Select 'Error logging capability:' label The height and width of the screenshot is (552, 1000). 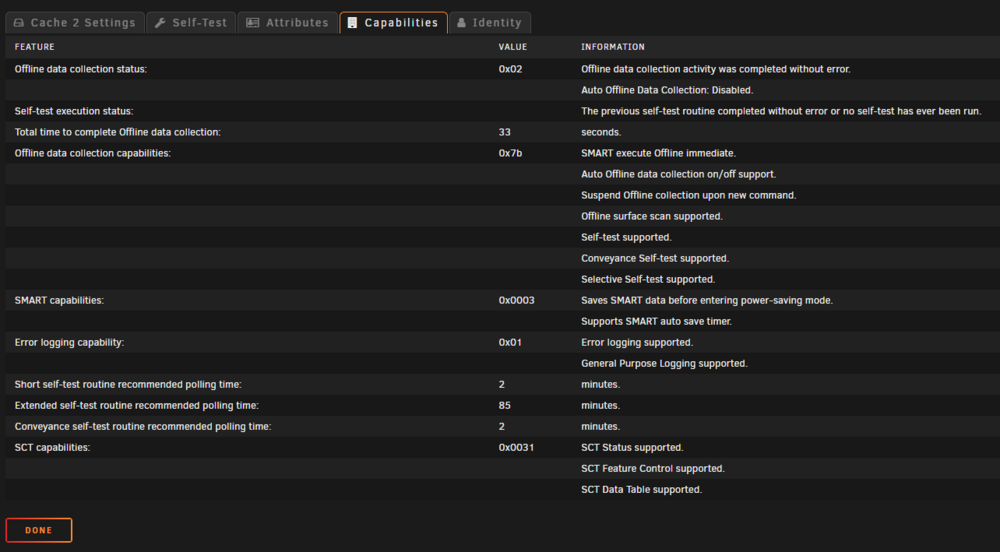pyautogui.click(x=70, y=342)
